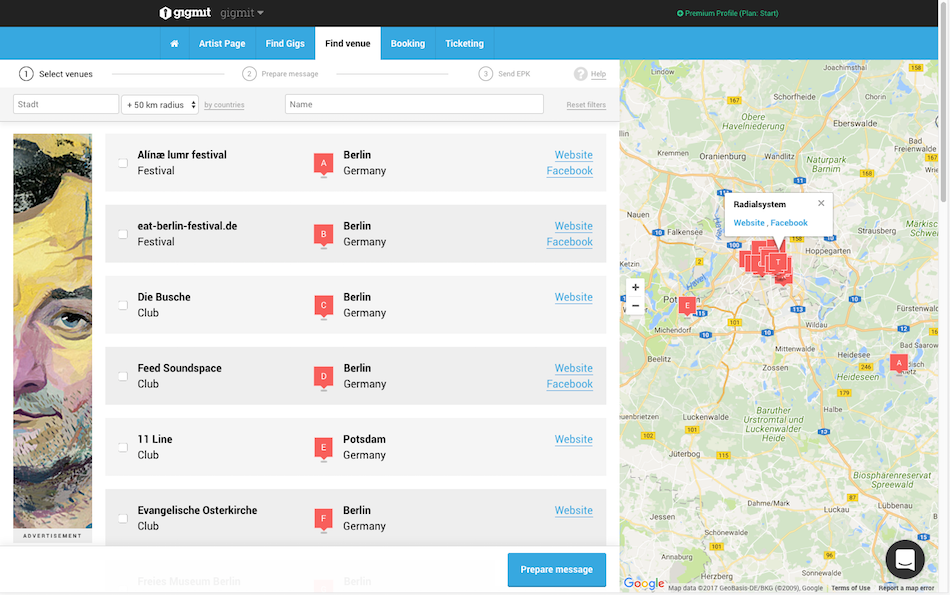This screenshot has height=595, width=950.
Task: Click marker D next to Feed Soundspace
Action: [324, 377]
